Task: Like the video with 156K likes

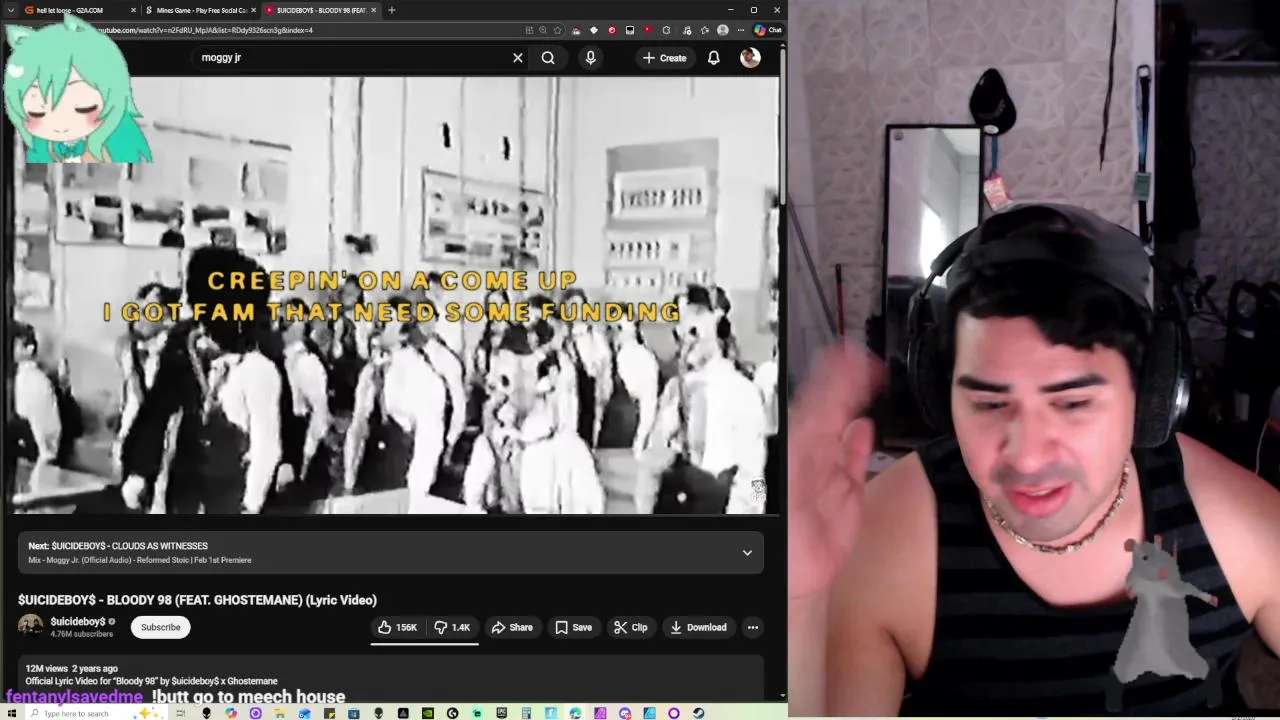Action: point(397,627)
